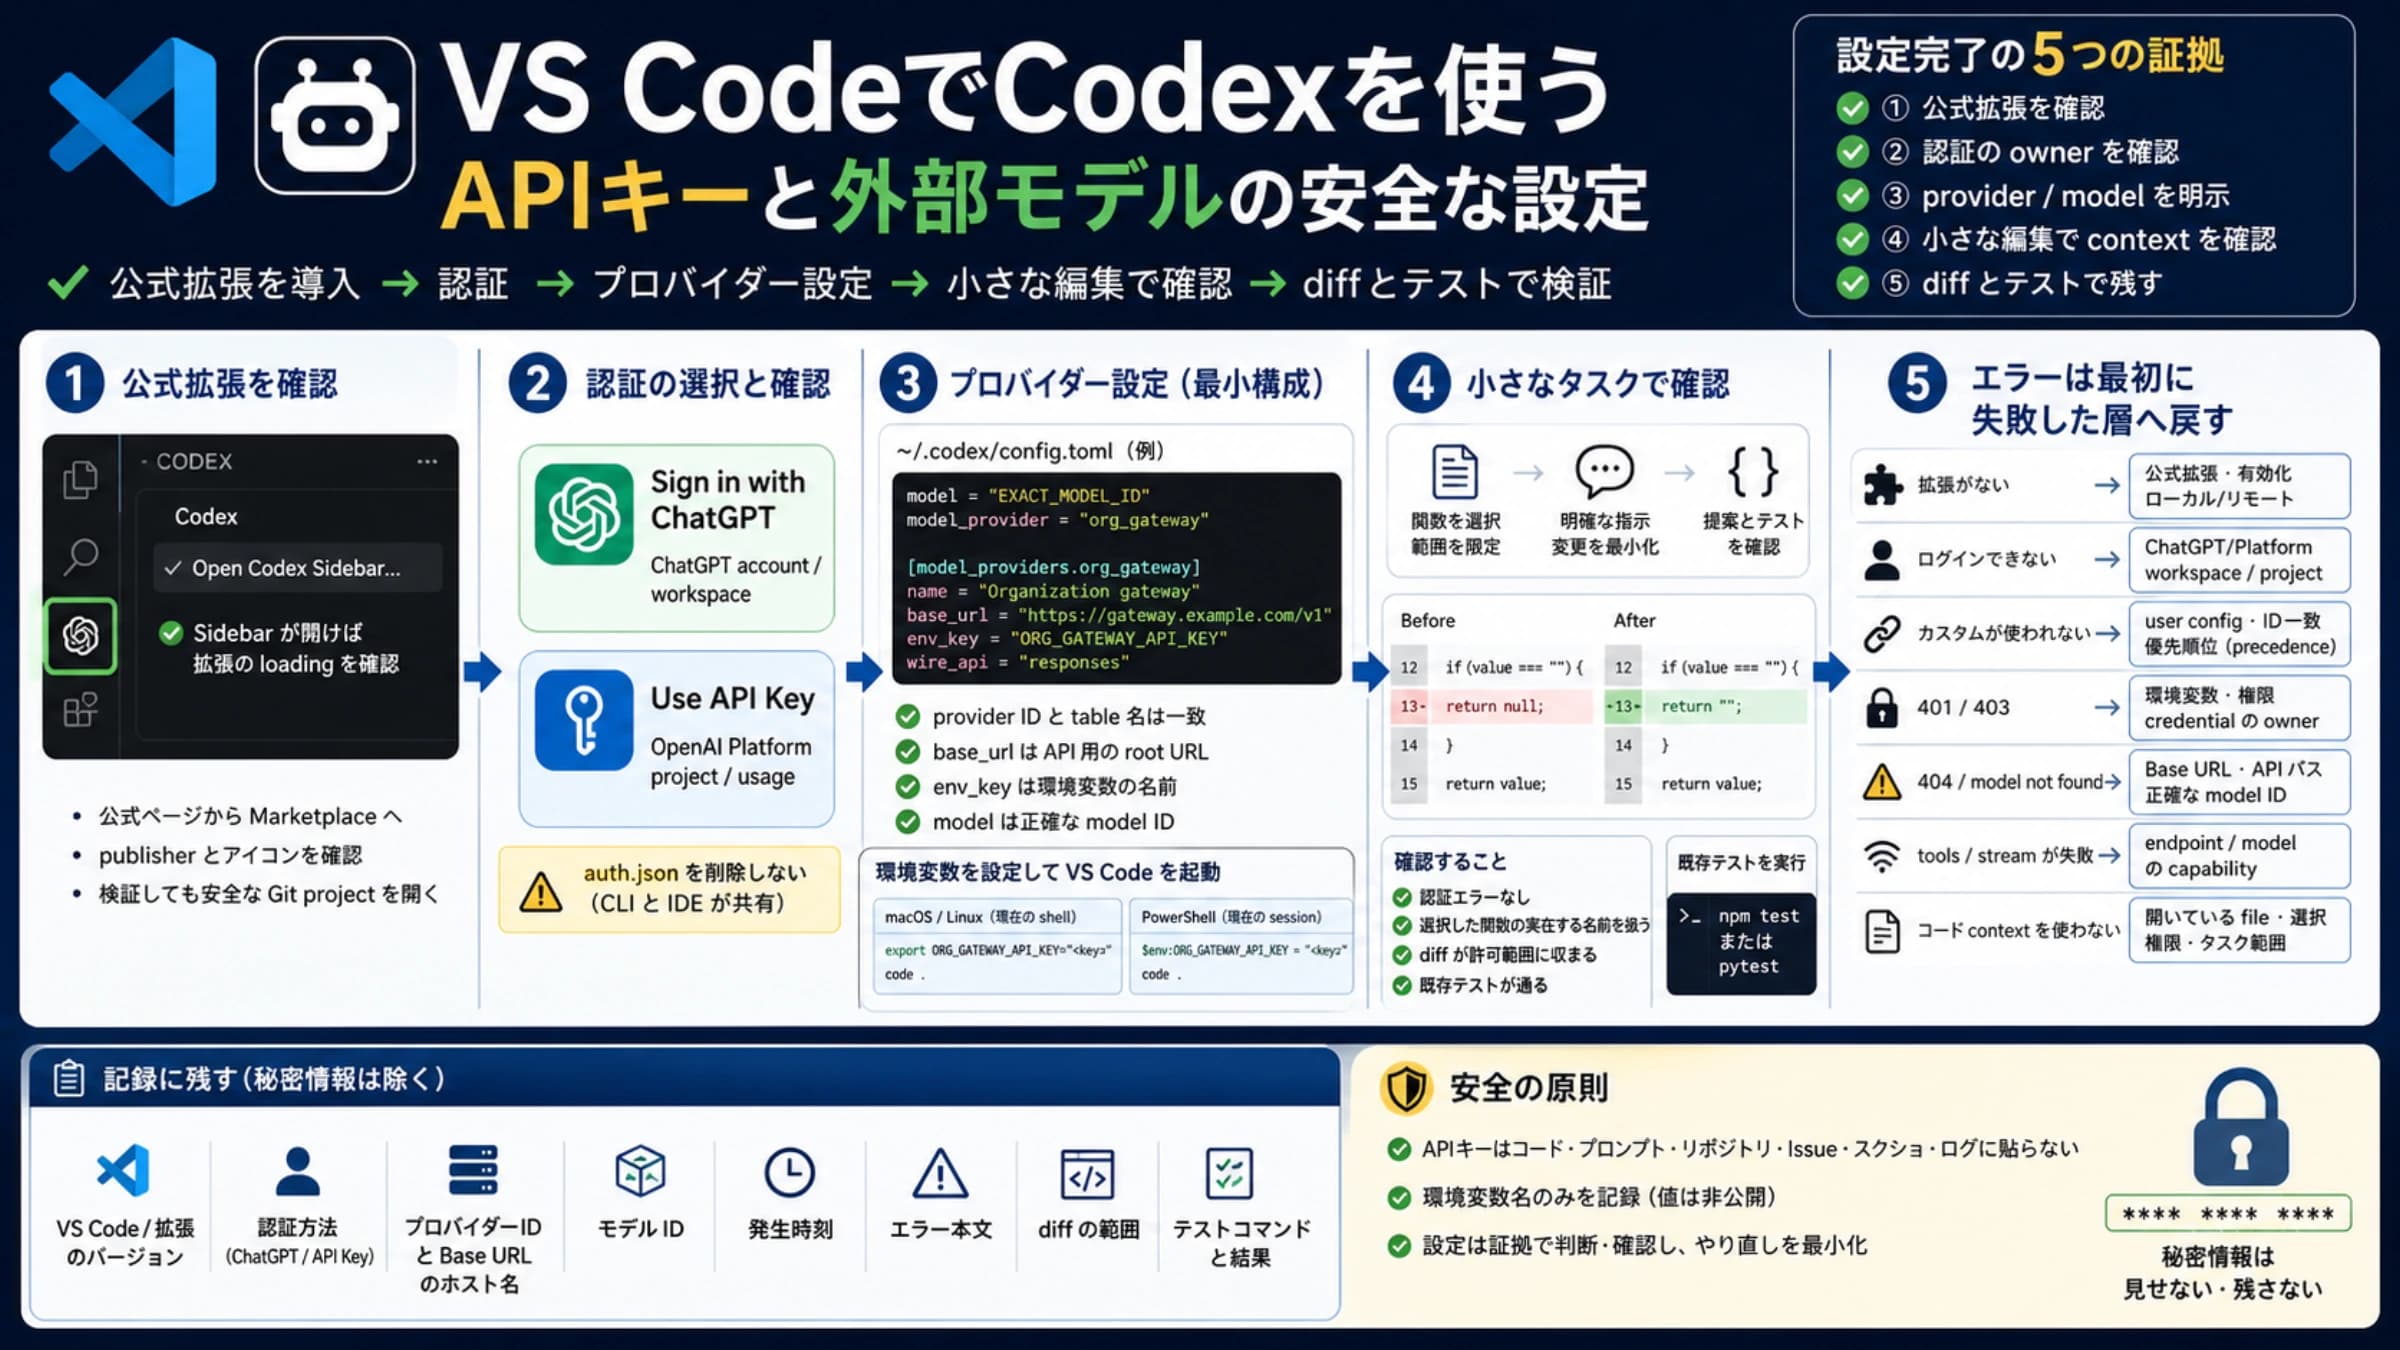Click the terminal prompt icon beside npm test
This screenshot has width=2400, height=1350.
[1690, 916]
